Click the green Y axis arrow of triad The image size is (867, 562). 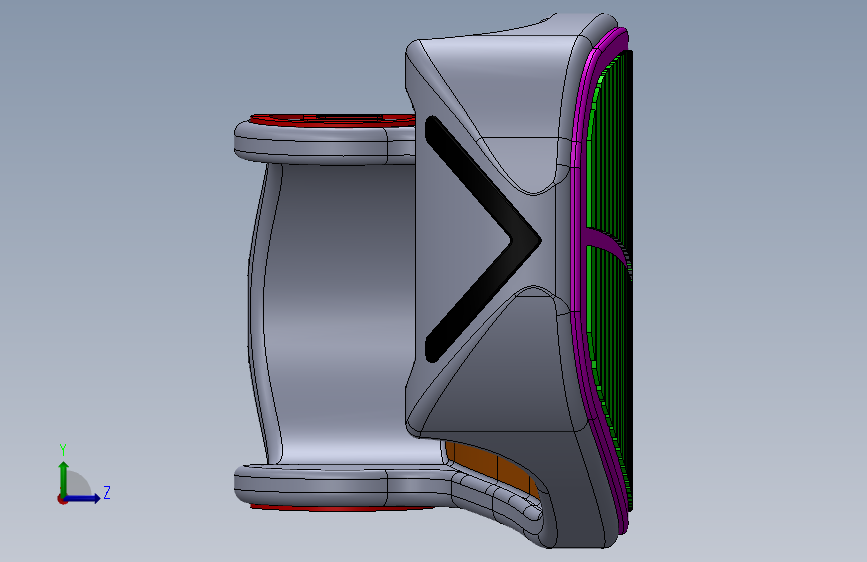click(64, 478)
